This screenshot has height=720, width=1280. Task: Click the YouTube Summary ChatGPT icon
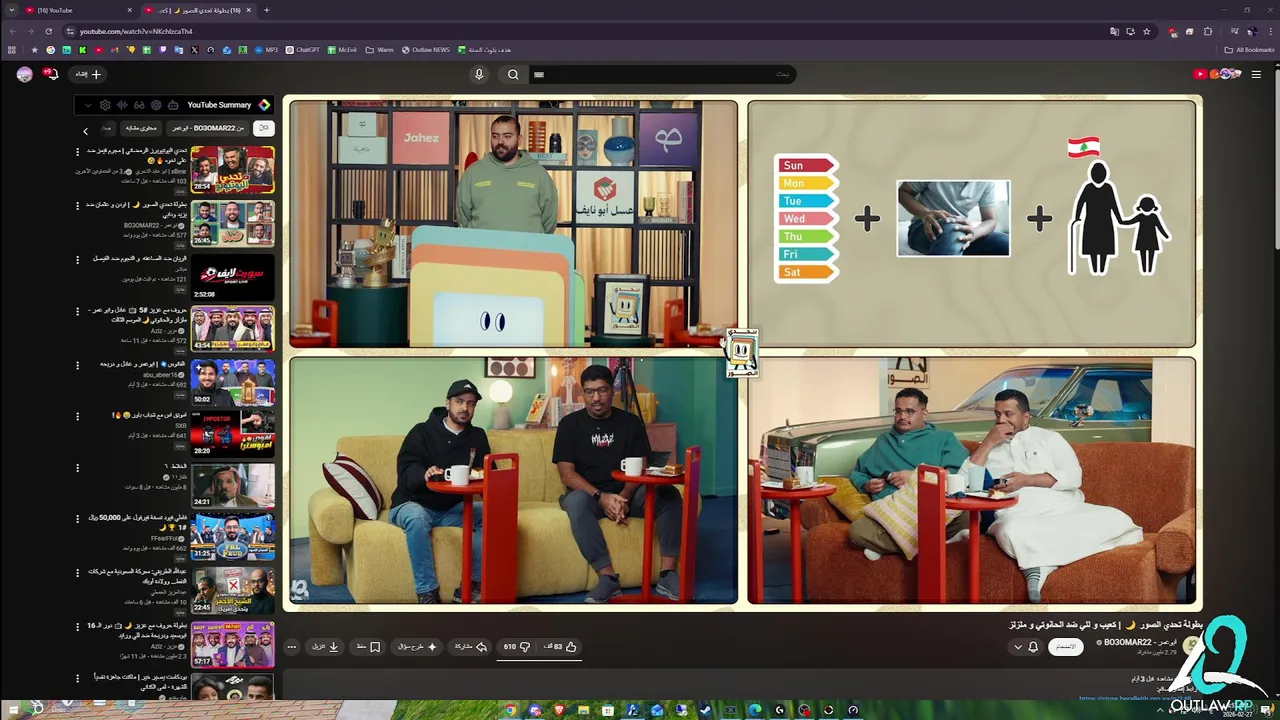tap(156, 105)
